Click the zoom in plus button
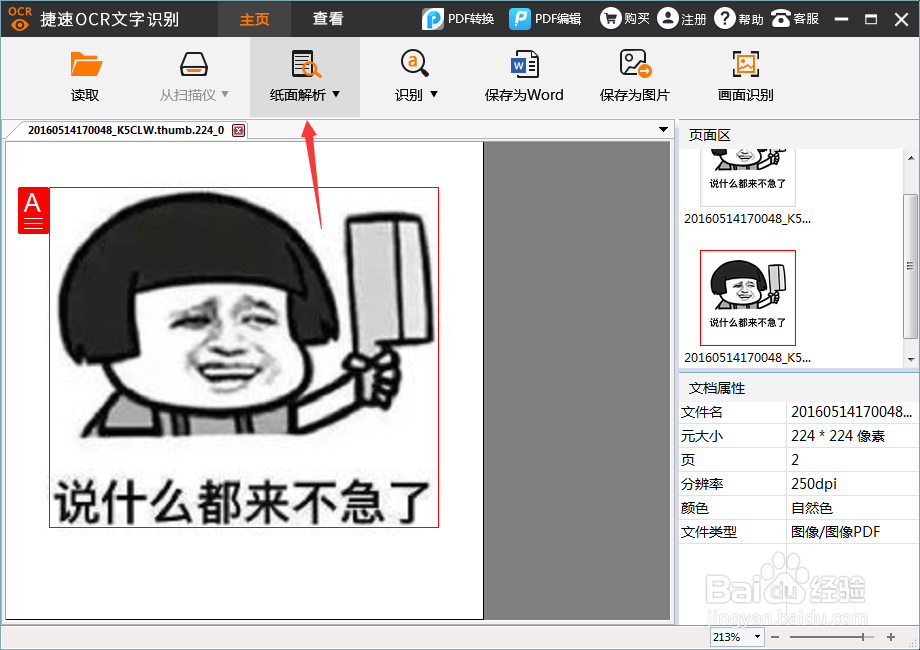Image resolution: width=920 pixels, height=650 pixels. (891, 637)
